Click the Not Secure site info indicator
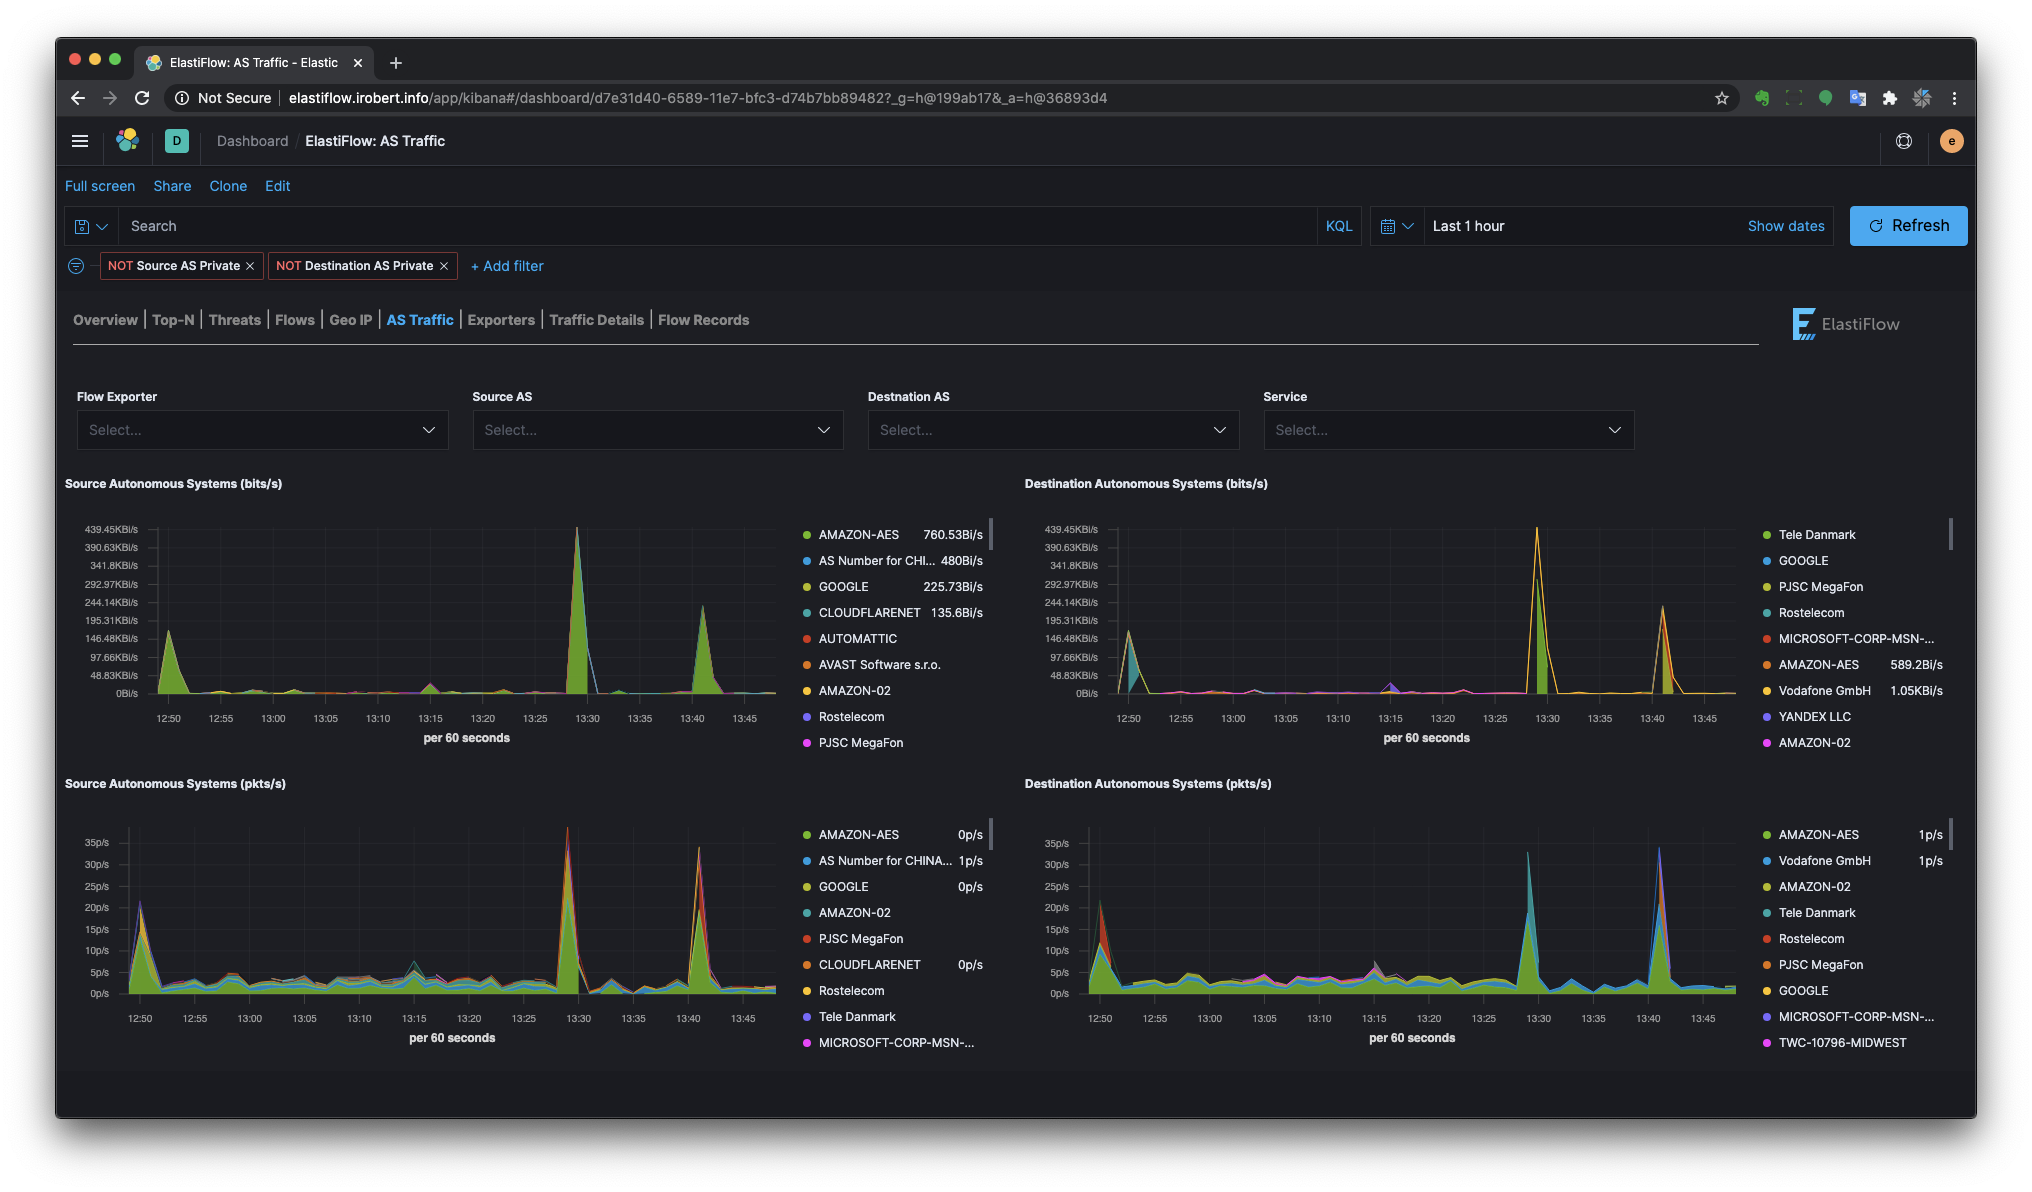 point(223,98)
